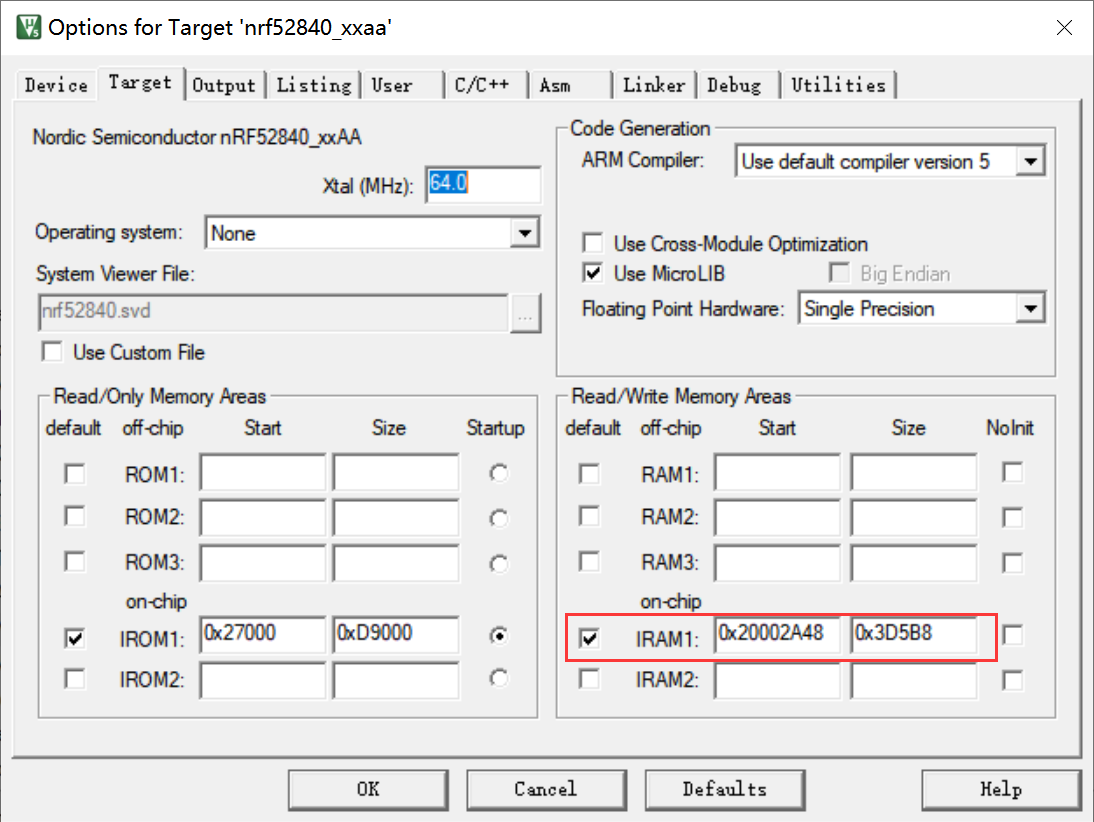Toggle Use MicroLIB checkbox
This screenshot has height=822, width=1094.
(592, 273)
